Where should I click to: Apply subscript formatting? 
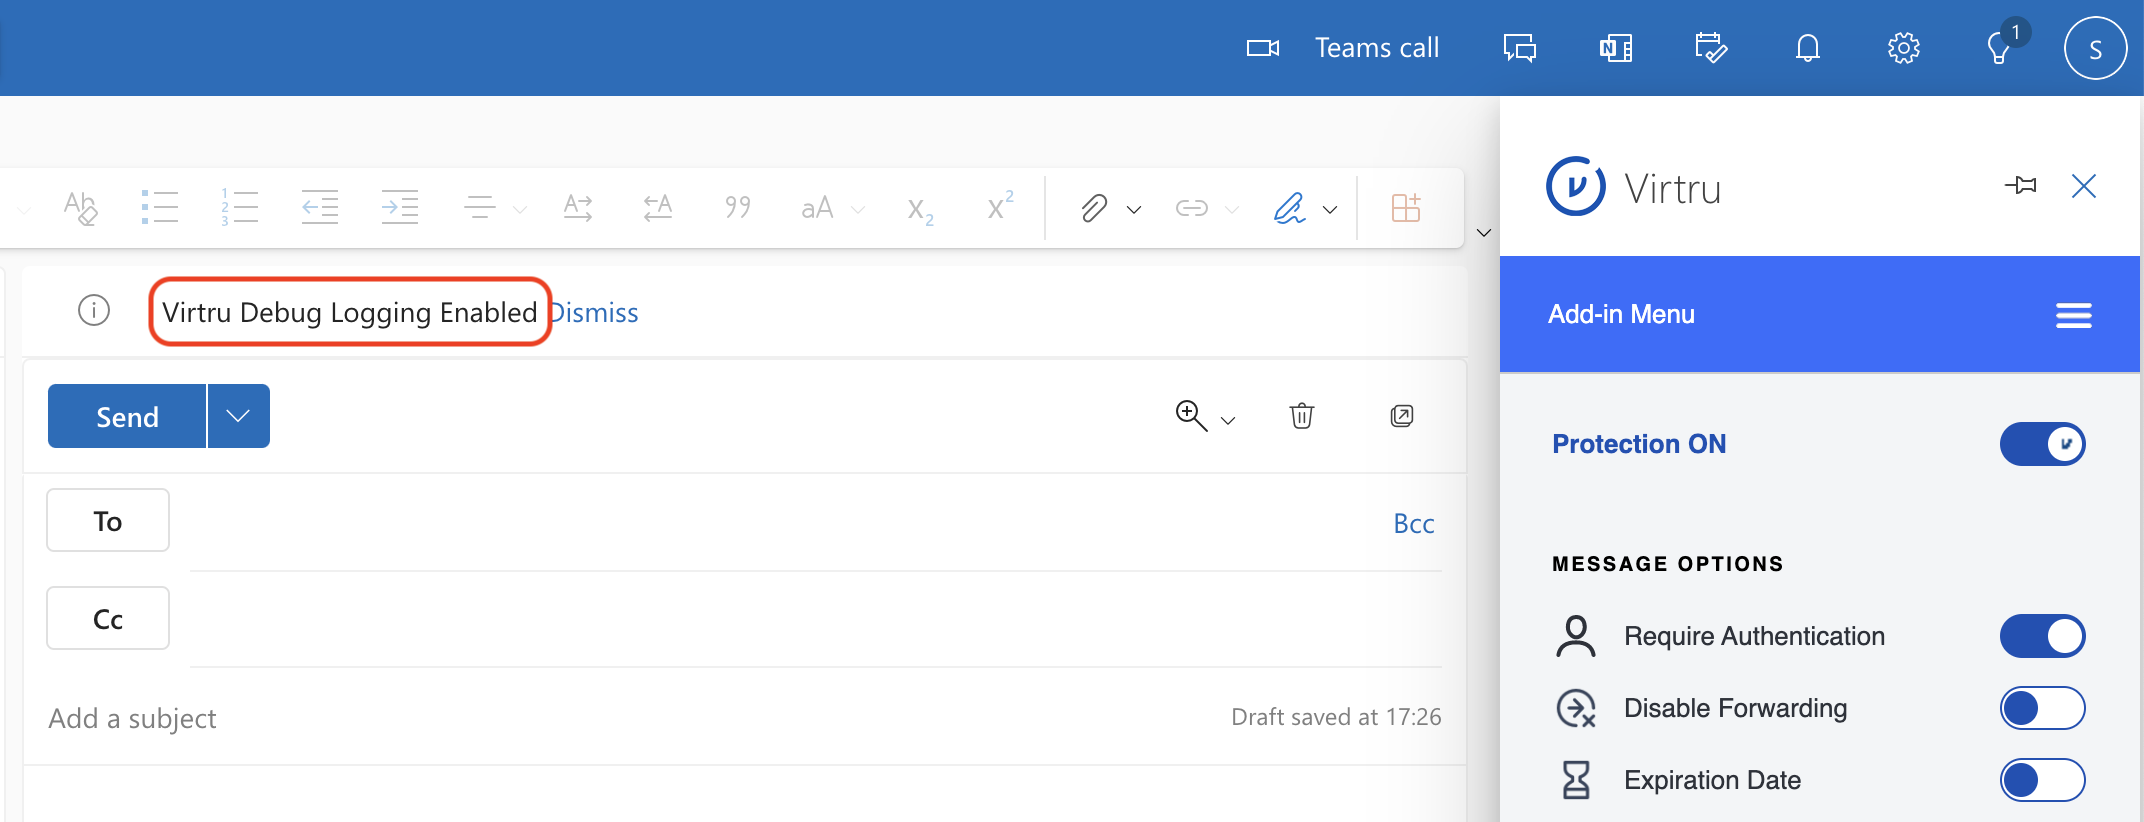click(920, 209)
